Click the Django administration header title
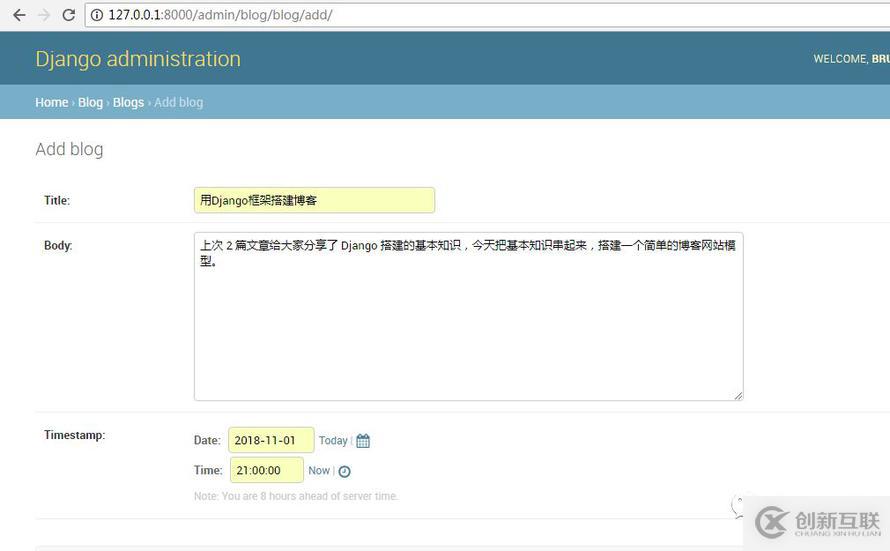This screenshot has width=890, height=551. pos(138,59)
